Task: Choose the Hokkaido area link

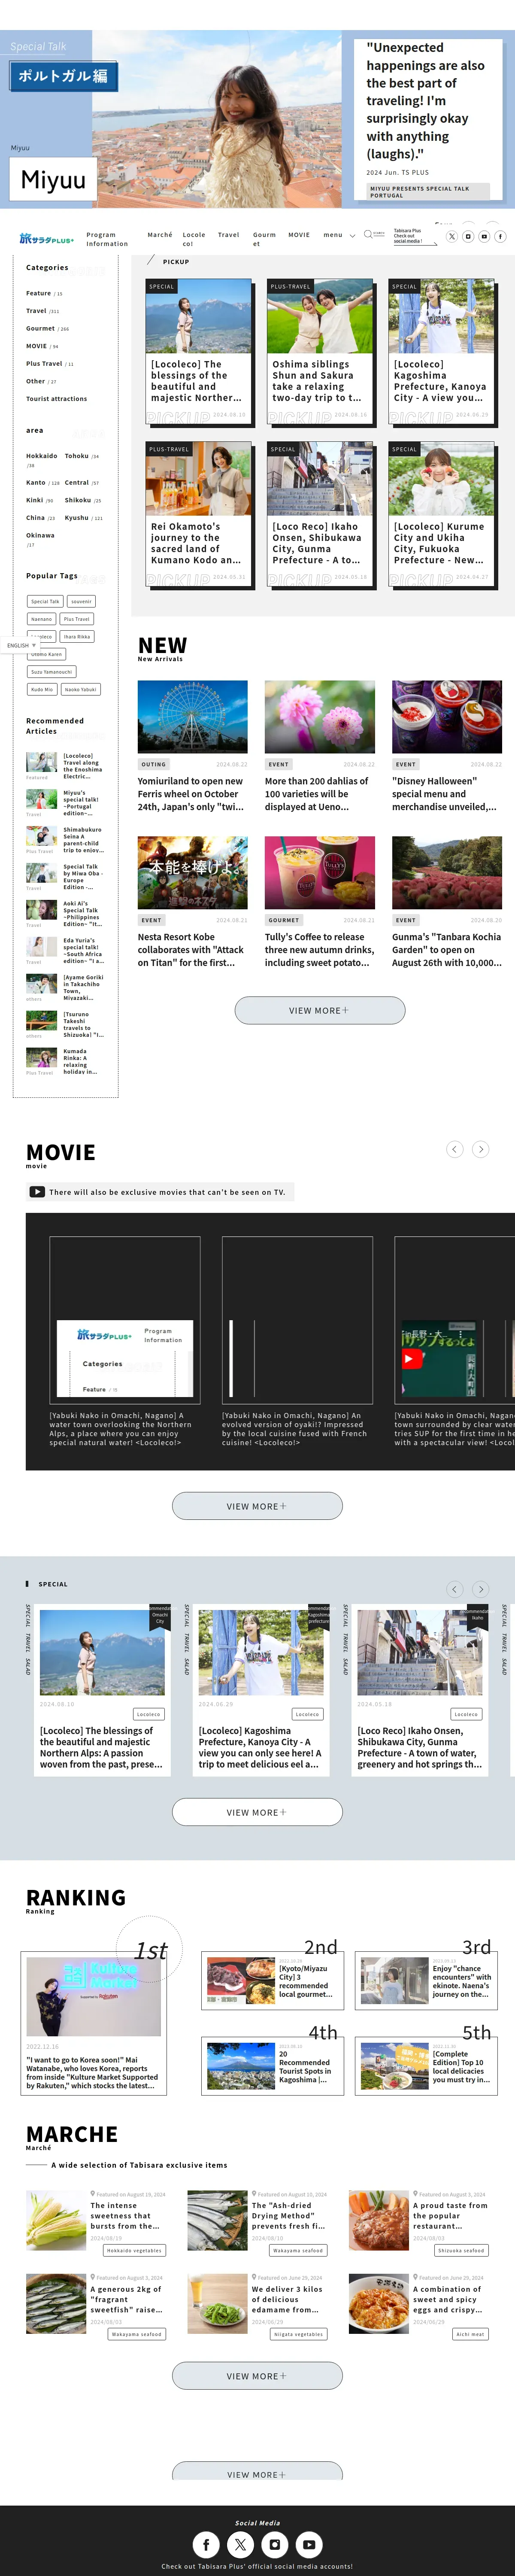Action: coord(42,456)
